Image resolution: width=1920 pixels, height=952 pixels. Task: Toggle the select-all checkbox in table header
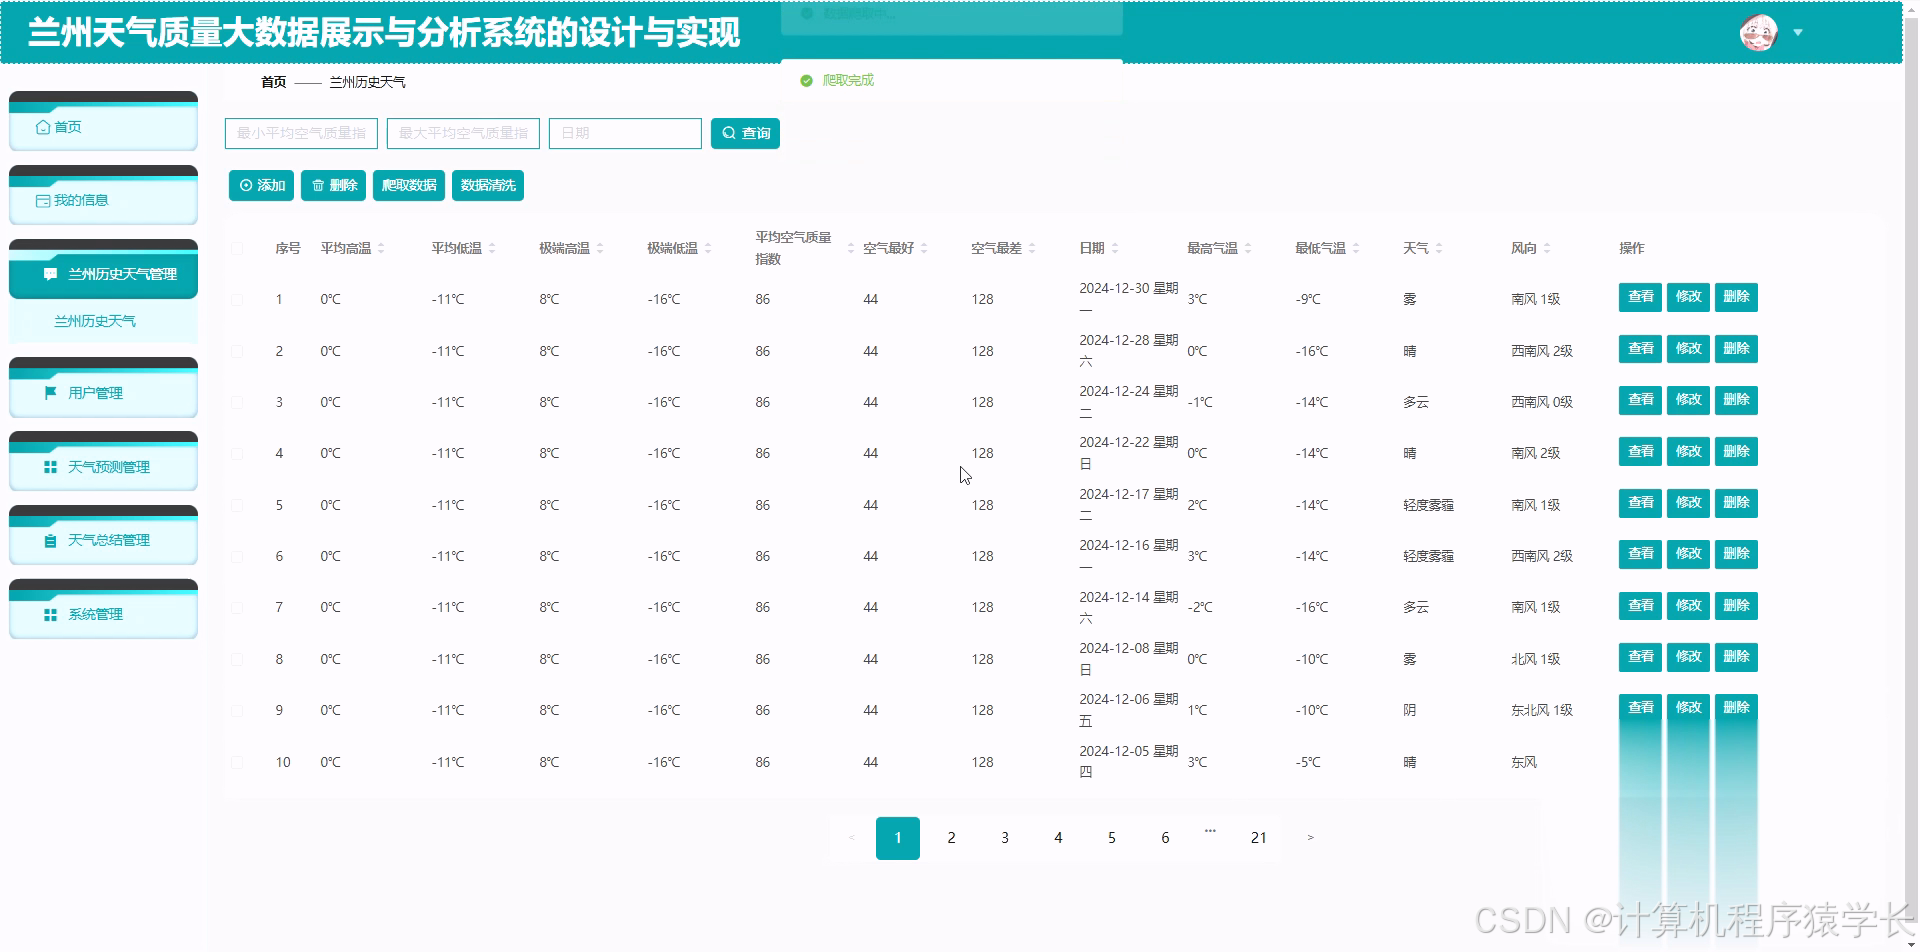(237, 248)
